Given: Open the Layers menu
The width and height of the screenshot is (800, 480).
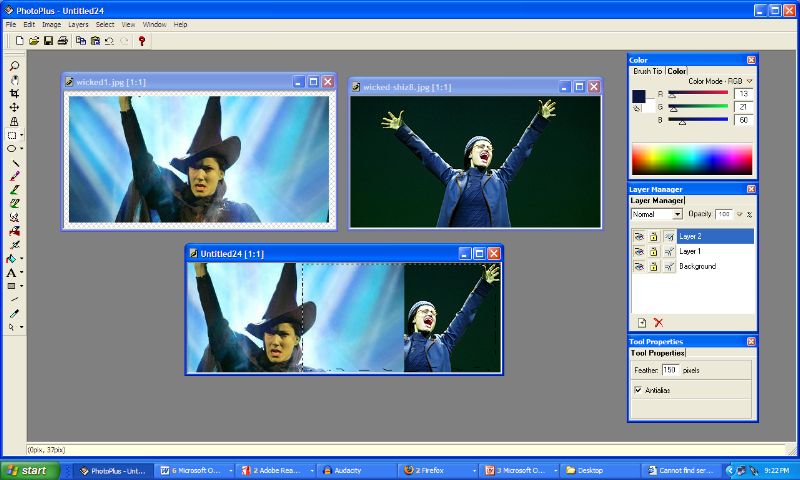Looking at the screenshot, I should pos(78,24).
